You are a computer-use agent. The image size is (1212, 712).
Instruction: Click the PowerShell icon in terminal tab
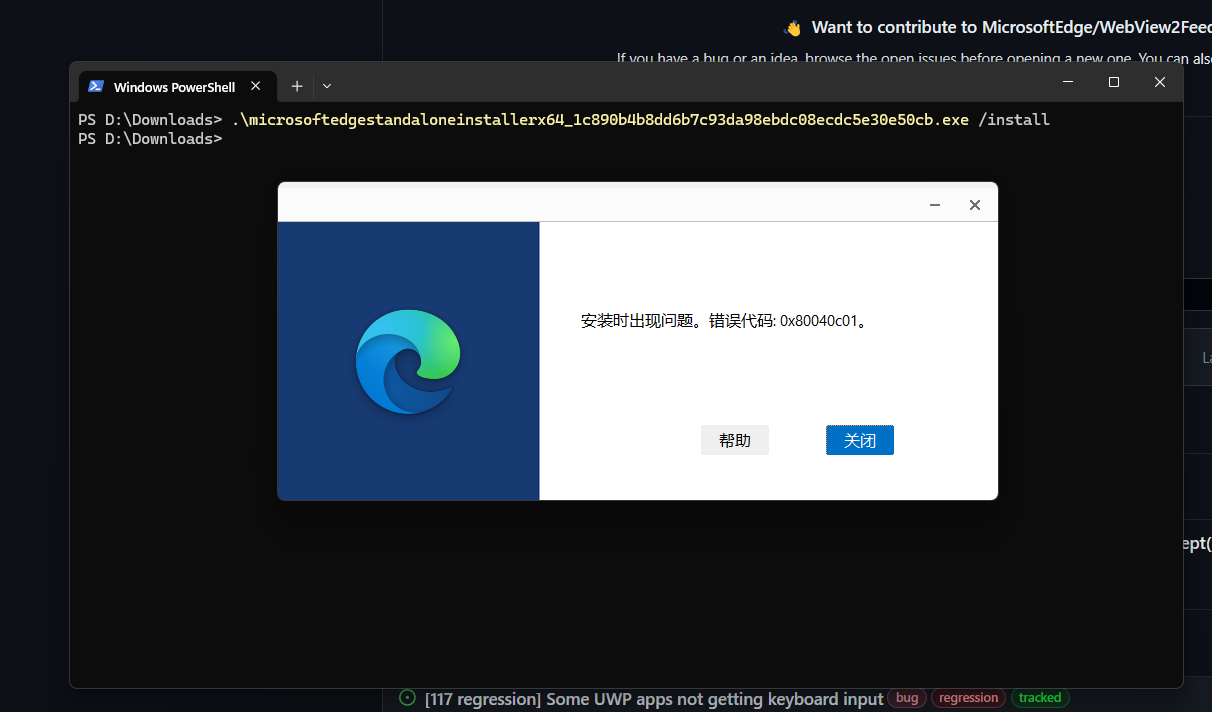pos(96,87)
